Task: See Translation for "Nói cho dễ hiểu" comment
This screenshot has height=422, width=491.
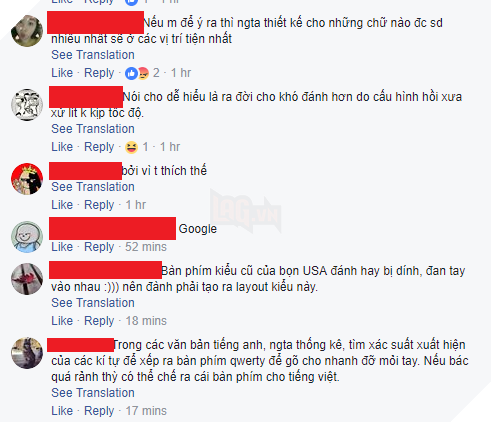Action: coord(93,129)
